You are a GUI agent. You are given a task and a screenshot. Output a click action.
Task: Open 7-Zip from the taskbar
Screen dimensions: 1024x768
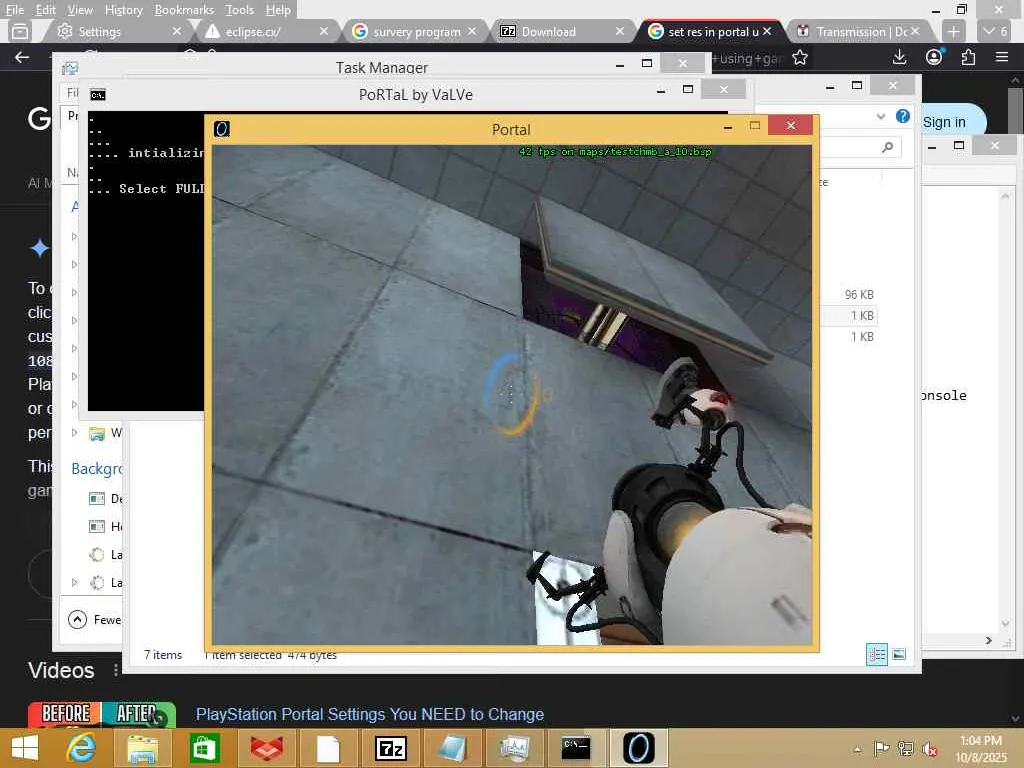[391, 748]
